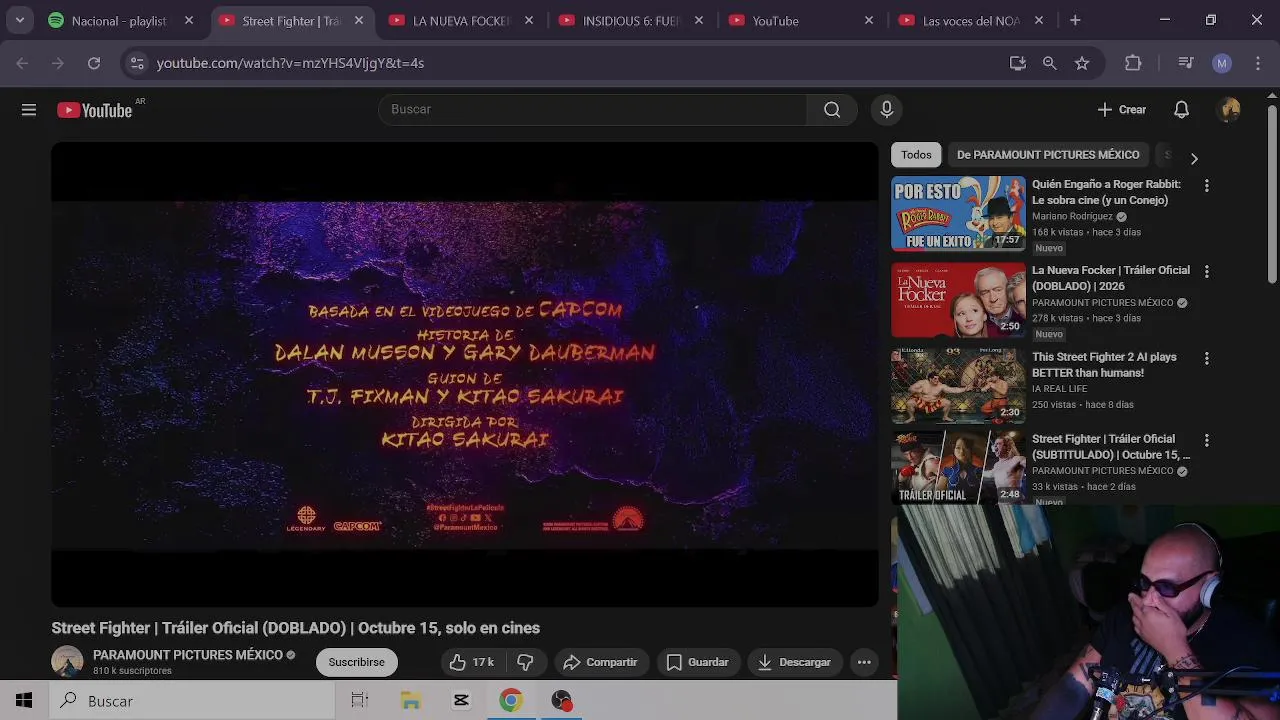Viewport: 1280px width, 720px height.
Task: Open Task View on the taskbar
Action: coord(360,701)
